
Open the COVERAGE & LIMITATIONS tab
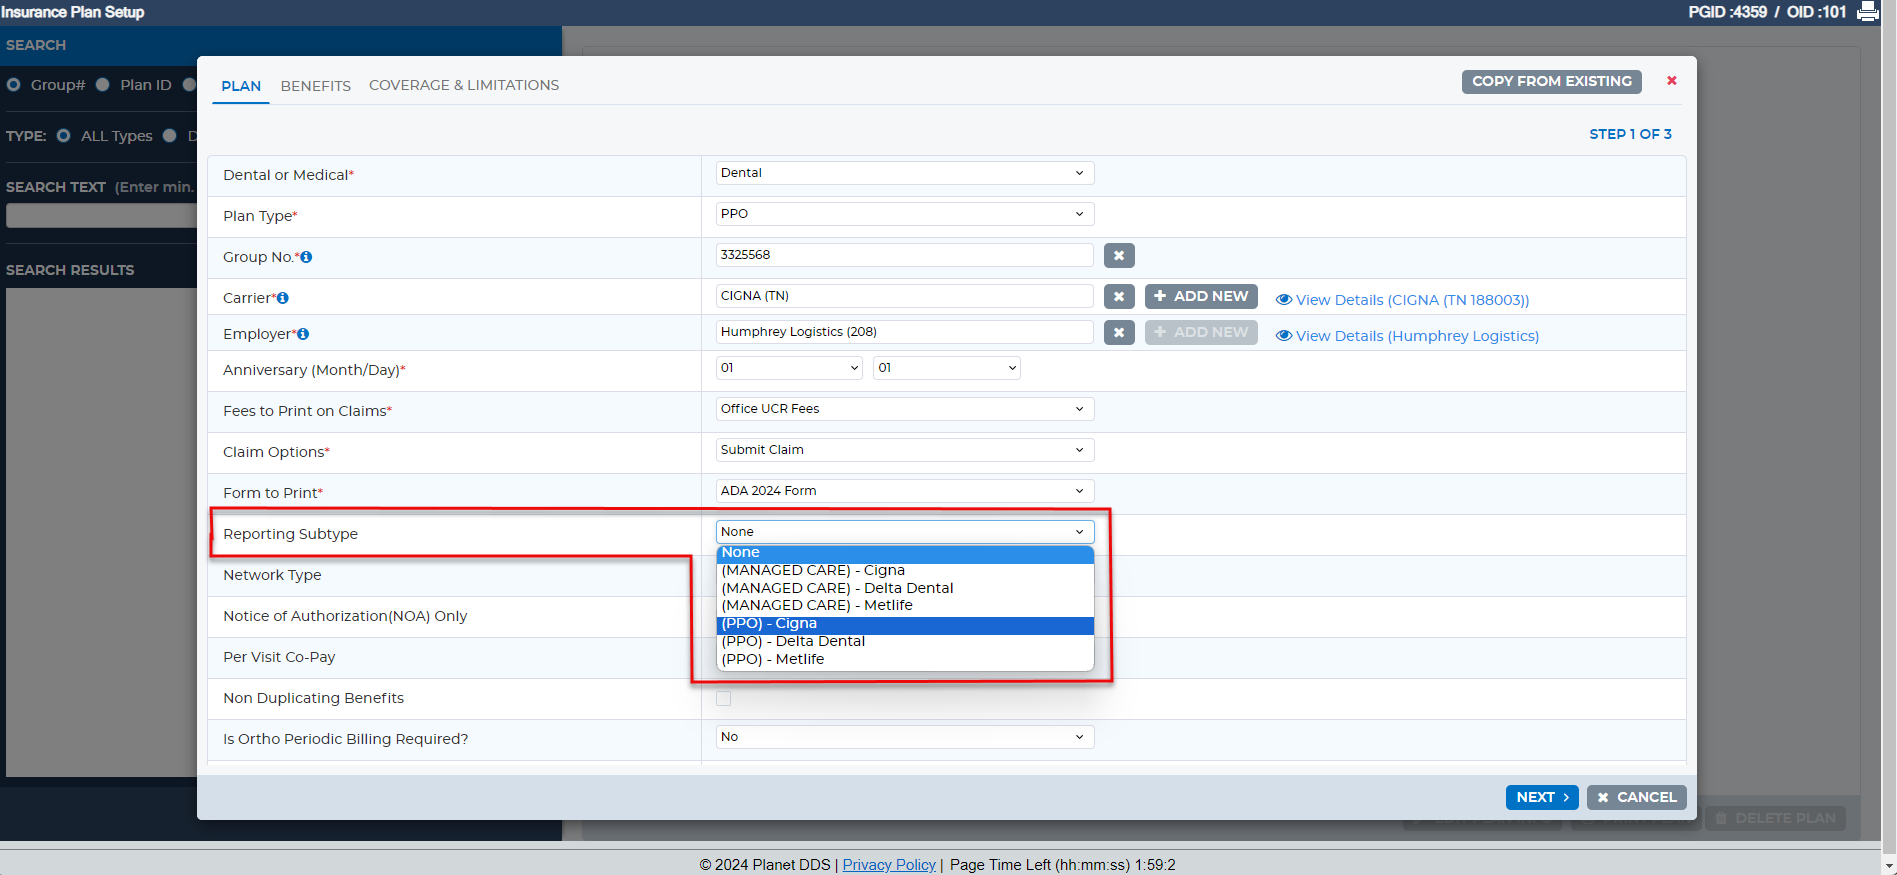tap(464, 85)
